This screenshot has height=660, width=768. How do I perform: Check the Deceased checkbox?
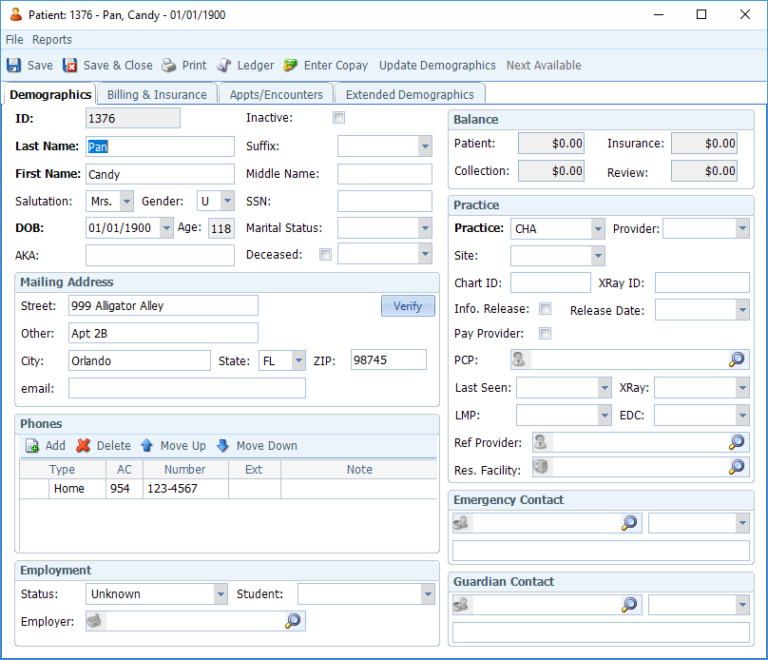325,255
